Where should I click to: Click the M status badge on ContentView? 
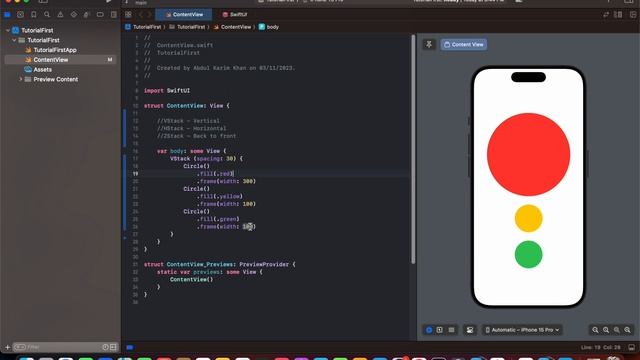tap(110, 60)
